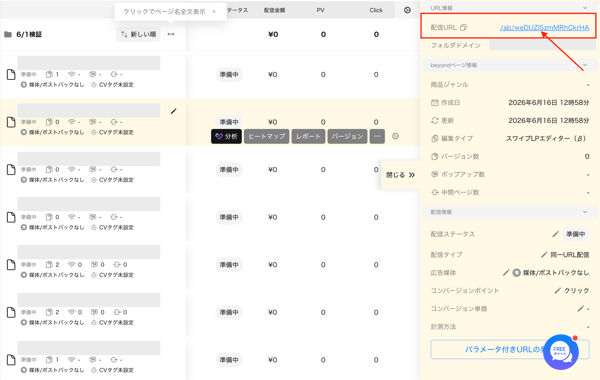Click the highlighted row's page icon
The image size is (600, 380).
tap(11, 122)
